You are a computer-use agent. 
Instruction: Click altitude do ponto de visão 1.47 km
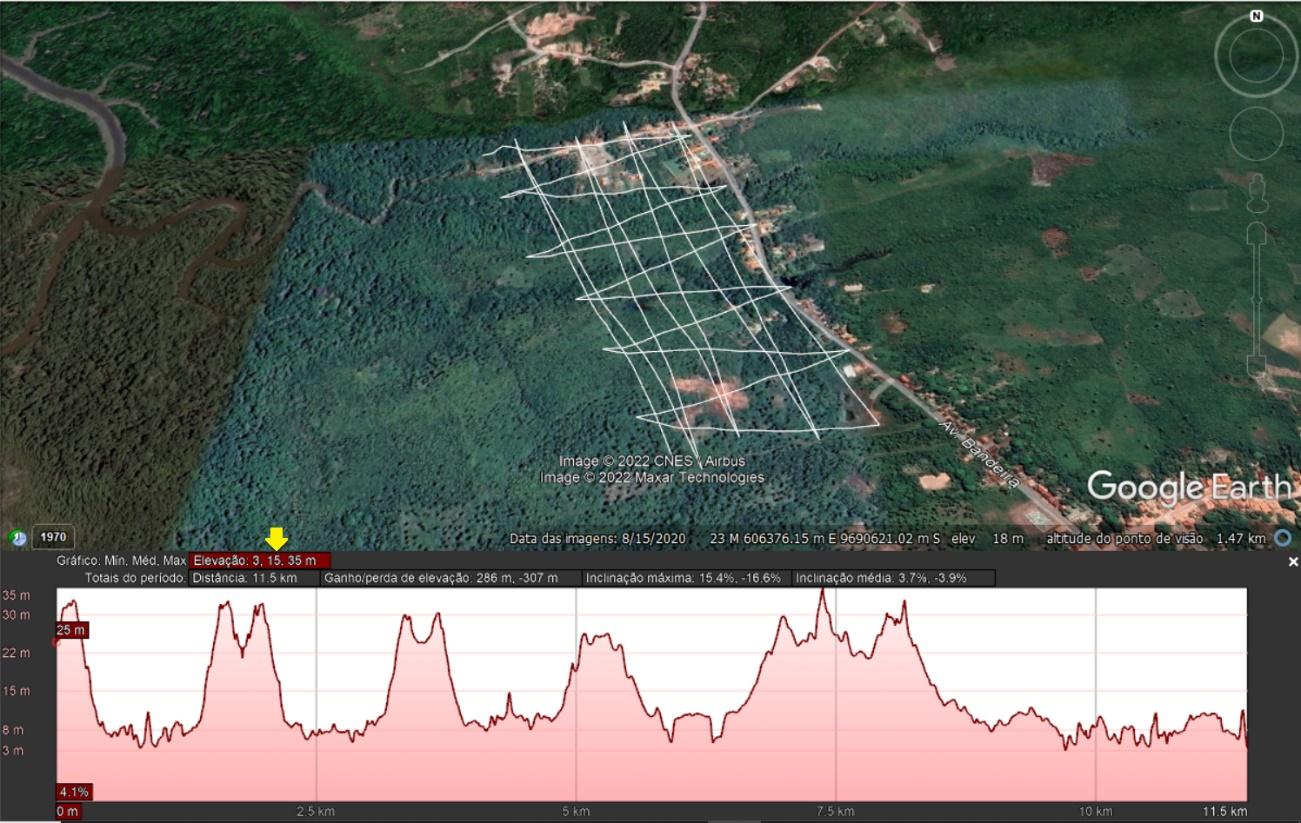pyautogui.click(x=1156, y=539)
